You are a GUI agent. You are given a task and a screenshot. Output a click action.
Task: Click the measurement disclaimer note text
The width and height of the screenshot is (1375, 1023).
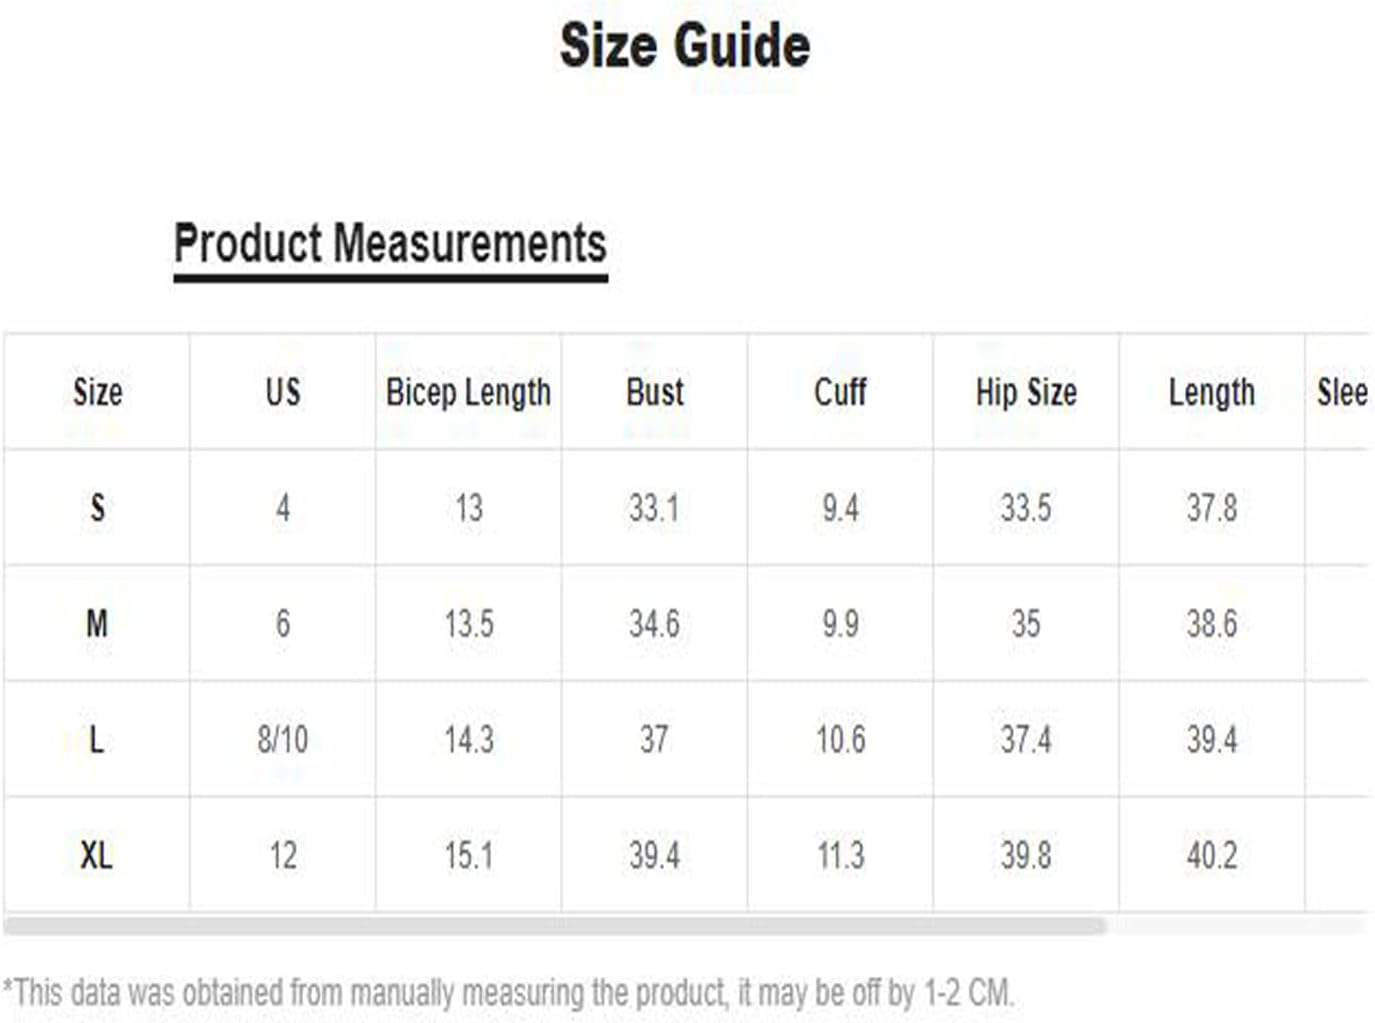point(509,993)
